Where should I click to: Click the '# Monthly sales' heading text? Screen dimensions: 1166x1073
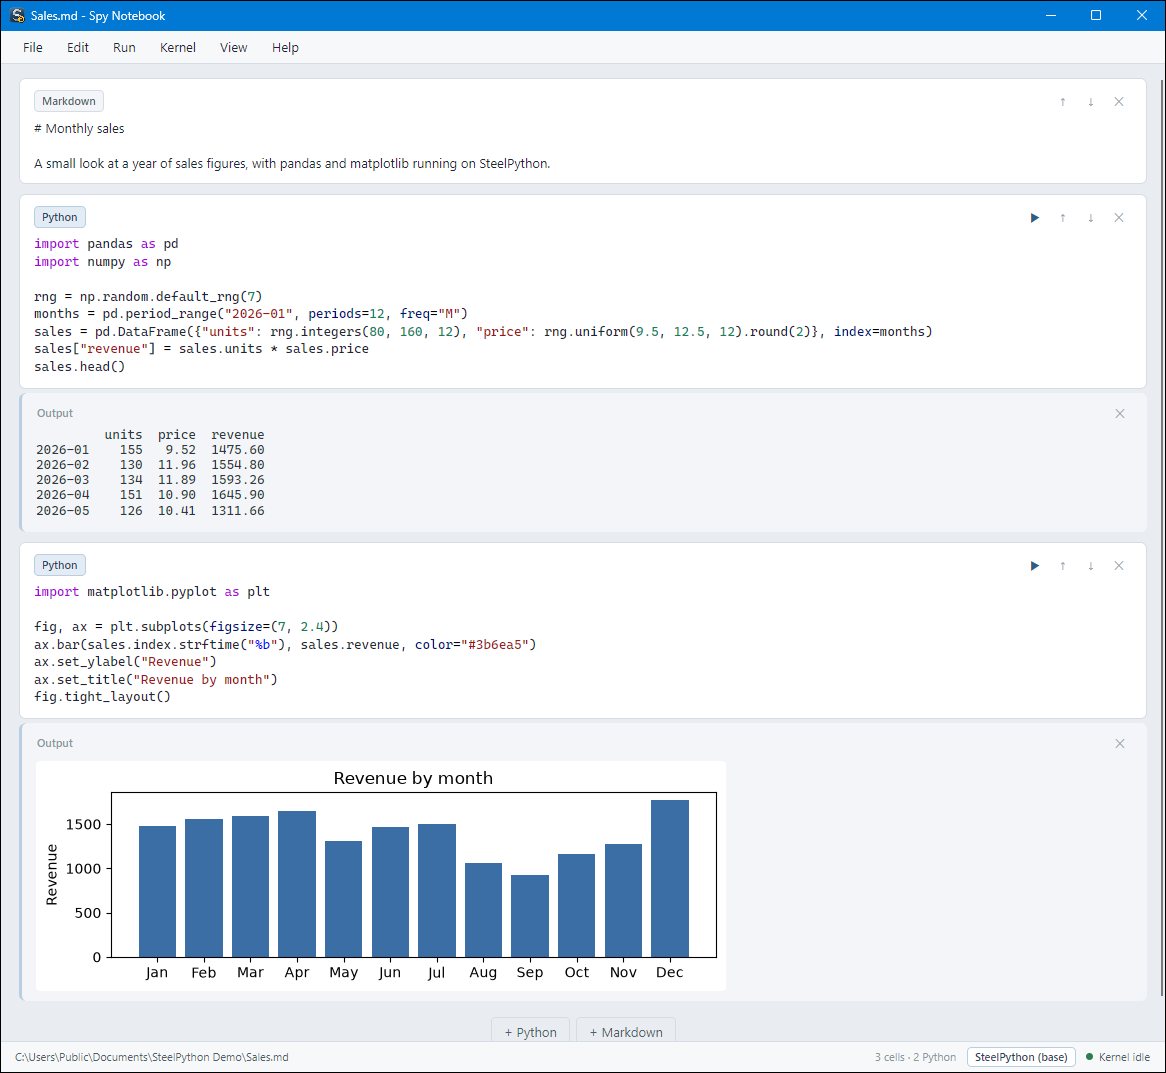click(80, 129)
